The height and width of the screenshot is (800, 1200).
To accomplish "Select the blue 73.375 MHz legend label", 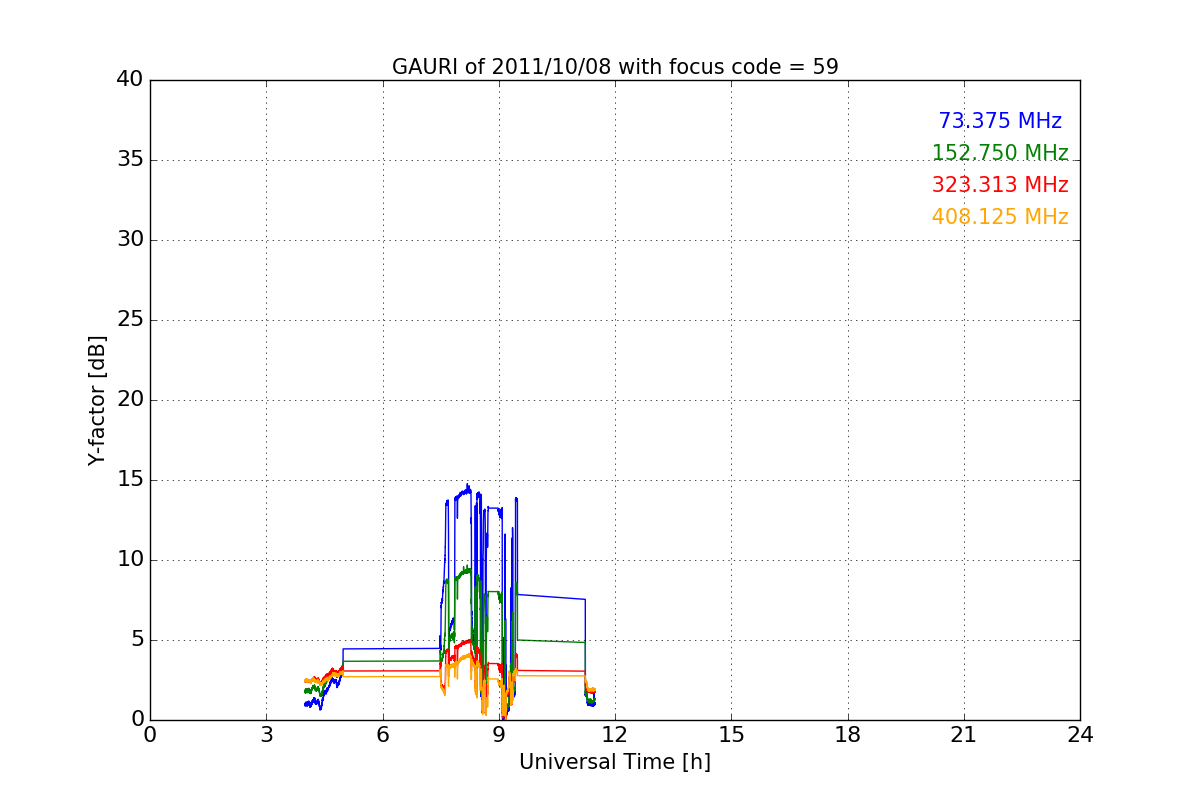I will (1000, 121).
